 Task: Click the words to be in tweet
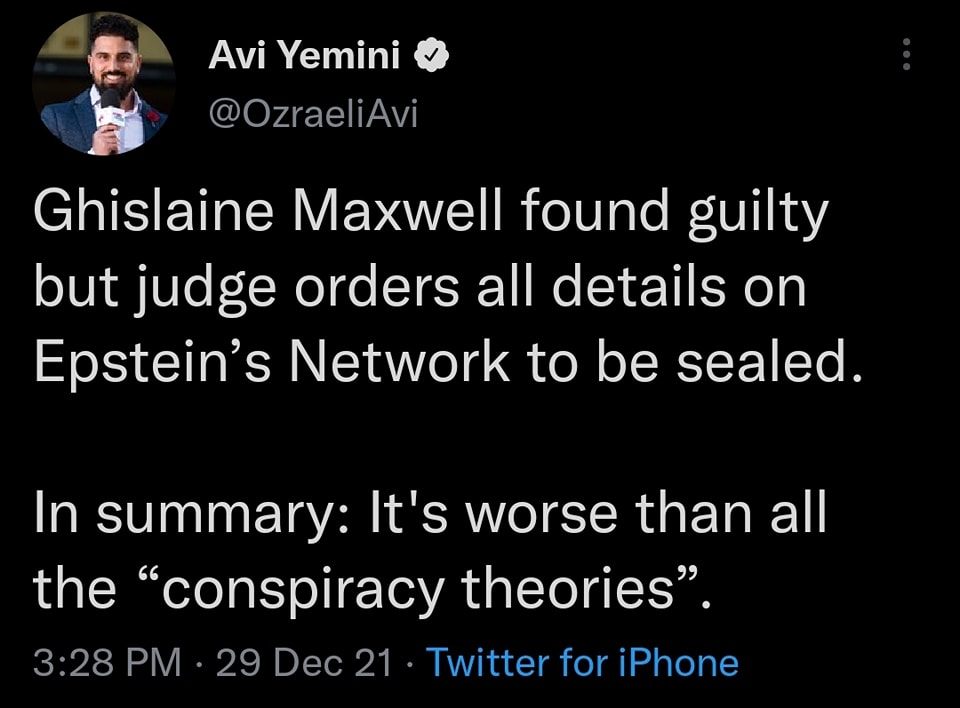tap(600, 361)
